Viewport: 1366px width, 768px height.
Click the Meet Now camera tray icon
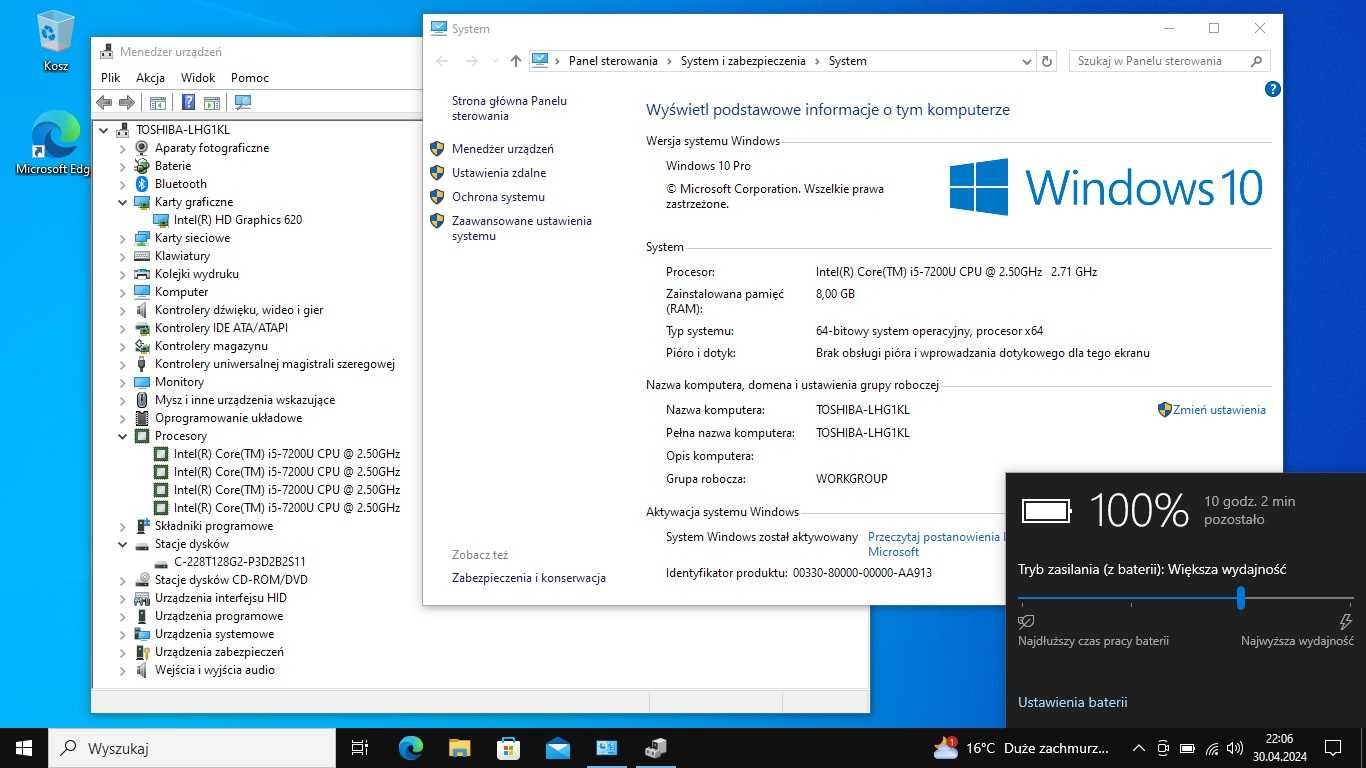click(x=1163, y=748)
